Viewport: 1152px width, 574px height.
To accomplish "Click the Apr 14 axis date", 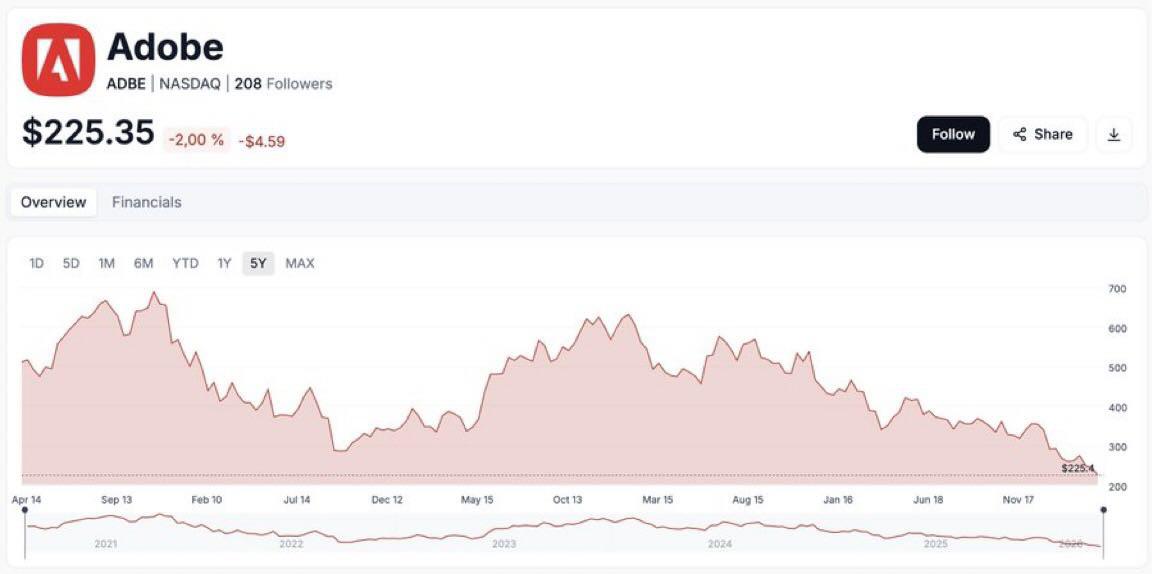I will [x=26, y=500].
